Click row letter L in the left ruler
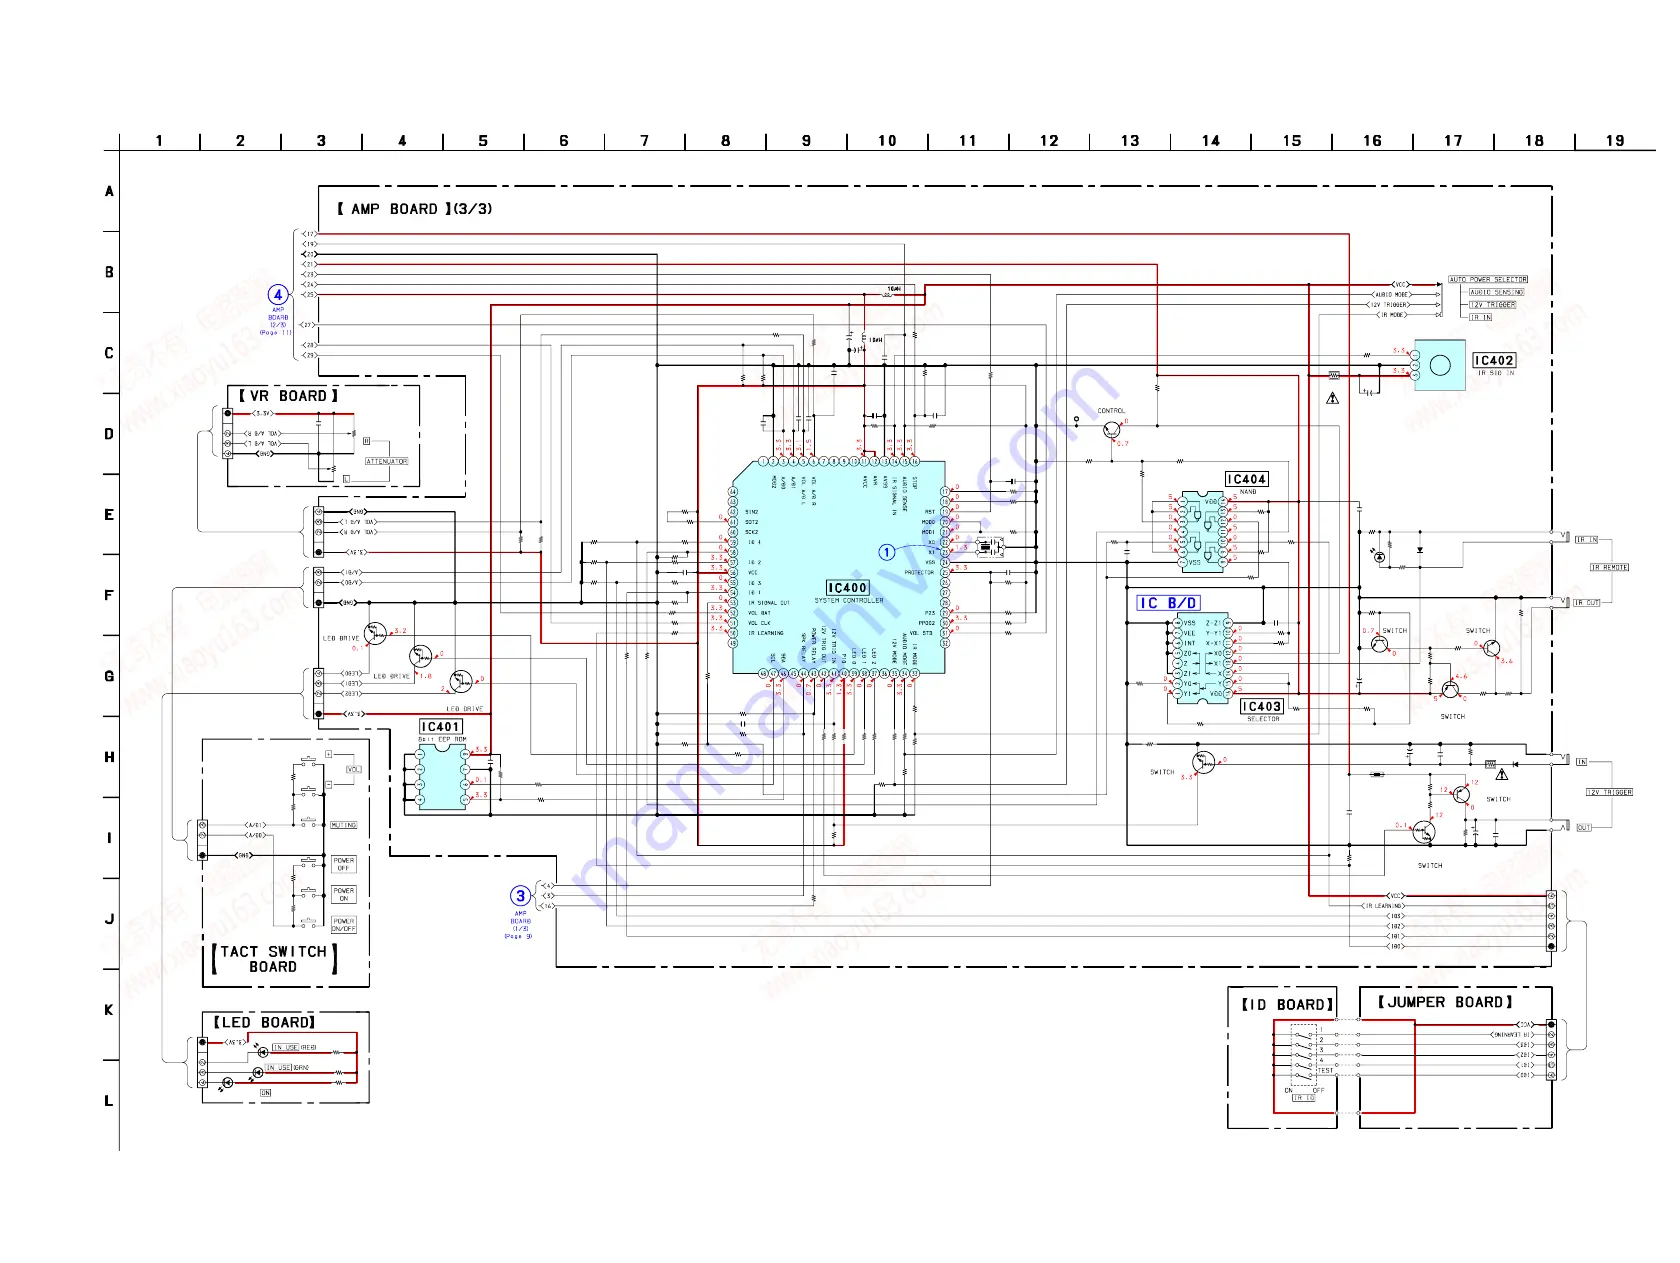1680x1263 pixels. coord(109,1101)
